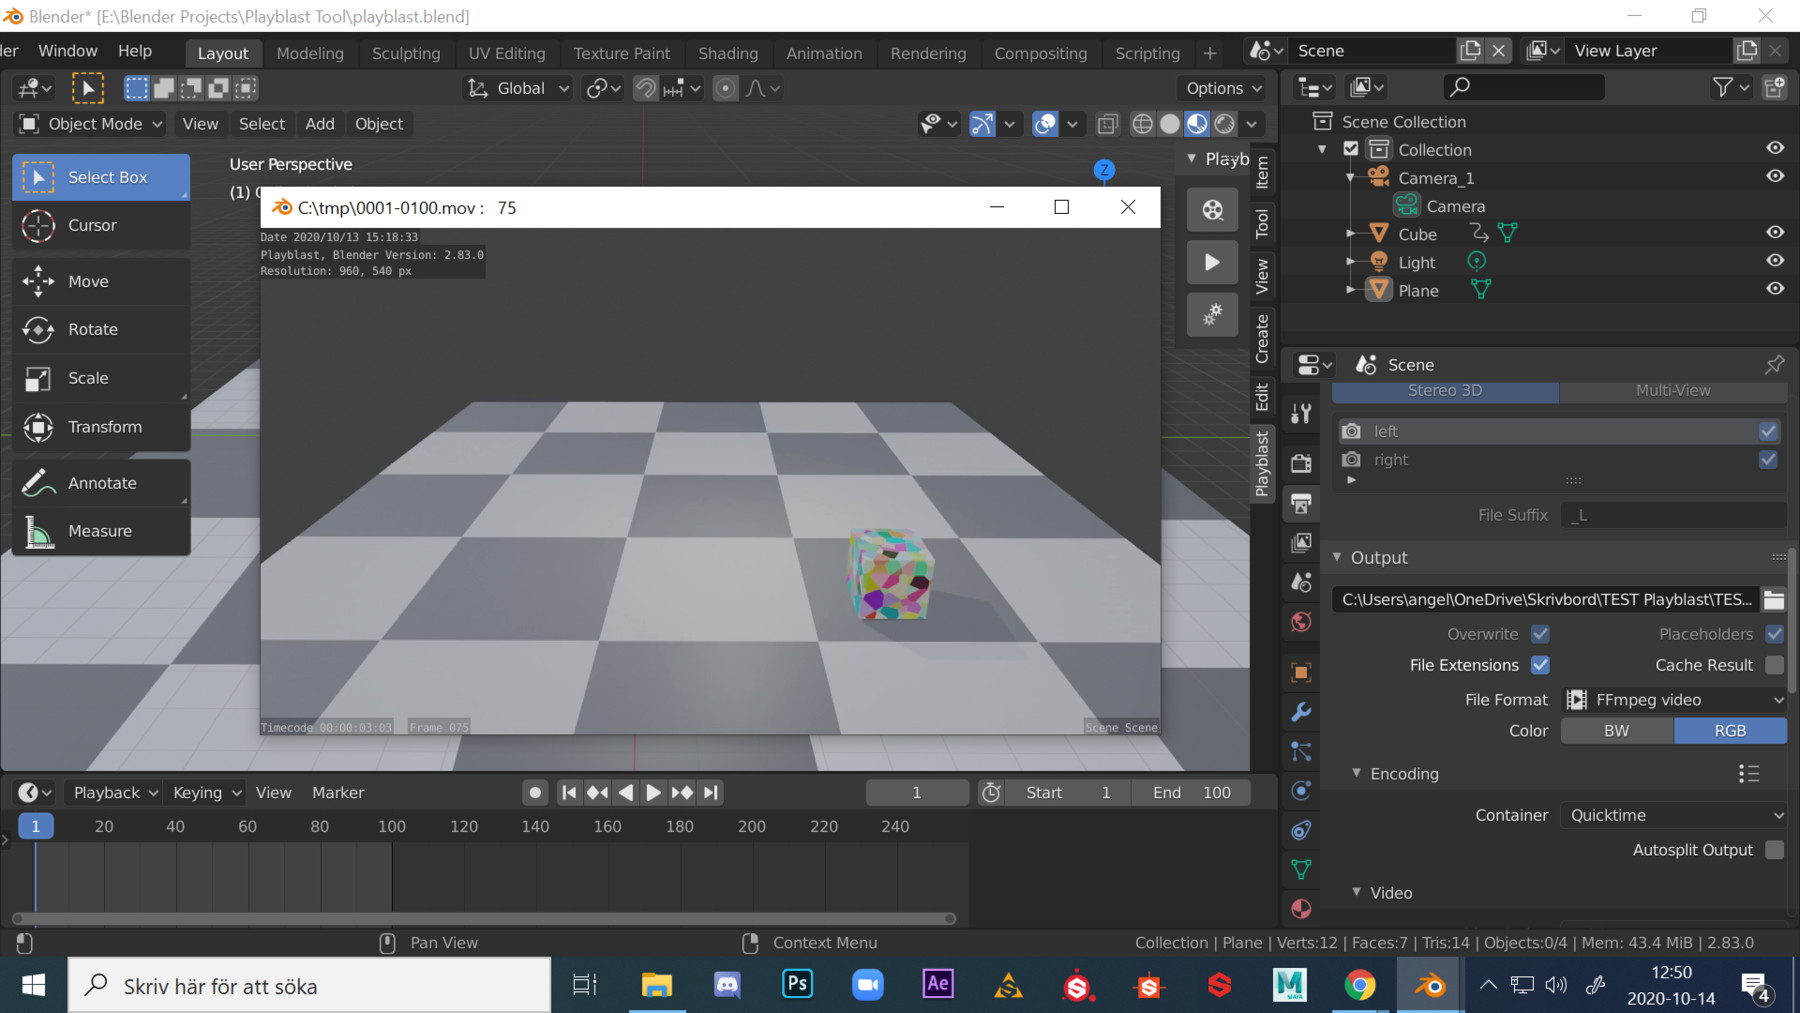Expand the Cube item in outliner
The height and width of the screenshot is (1013, 1800).
(x=1351, y=234)
